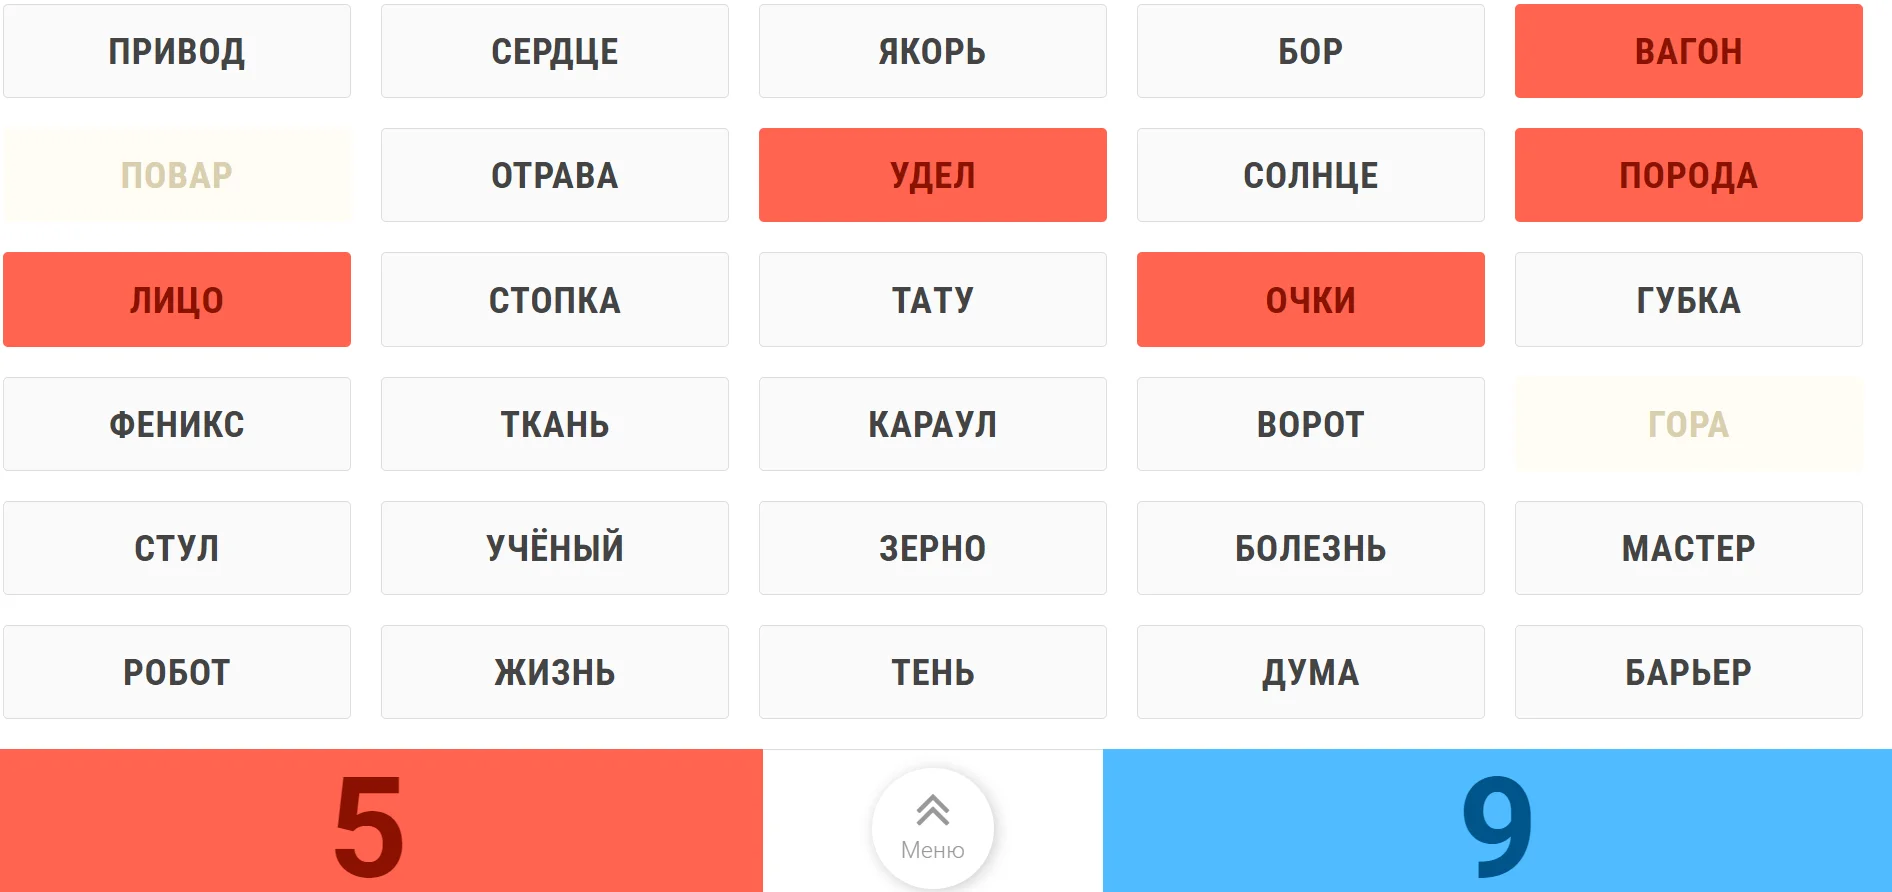Click the red УДЕЛ card
This screenshot has width=1892, height=892.
[932, 175]
